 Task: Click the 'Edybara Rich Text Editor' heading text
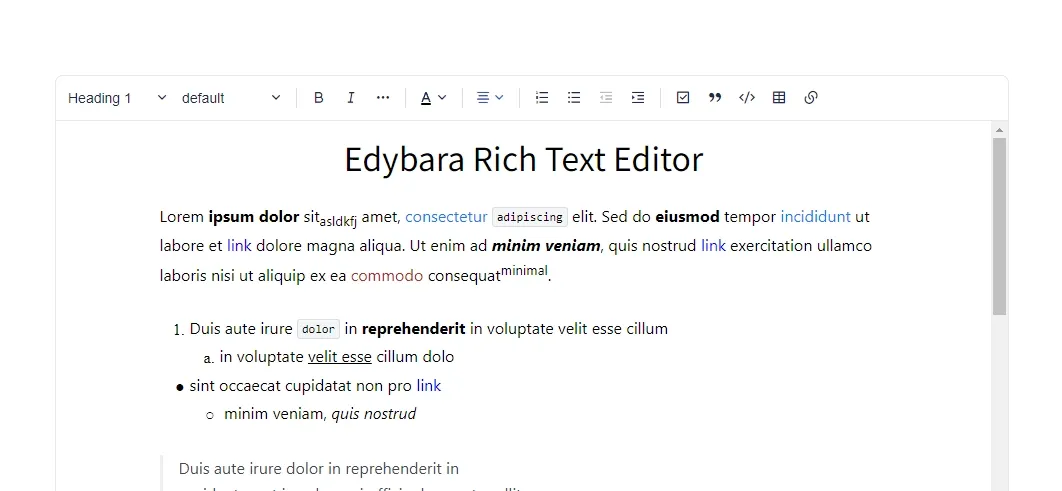coord(523,160)
